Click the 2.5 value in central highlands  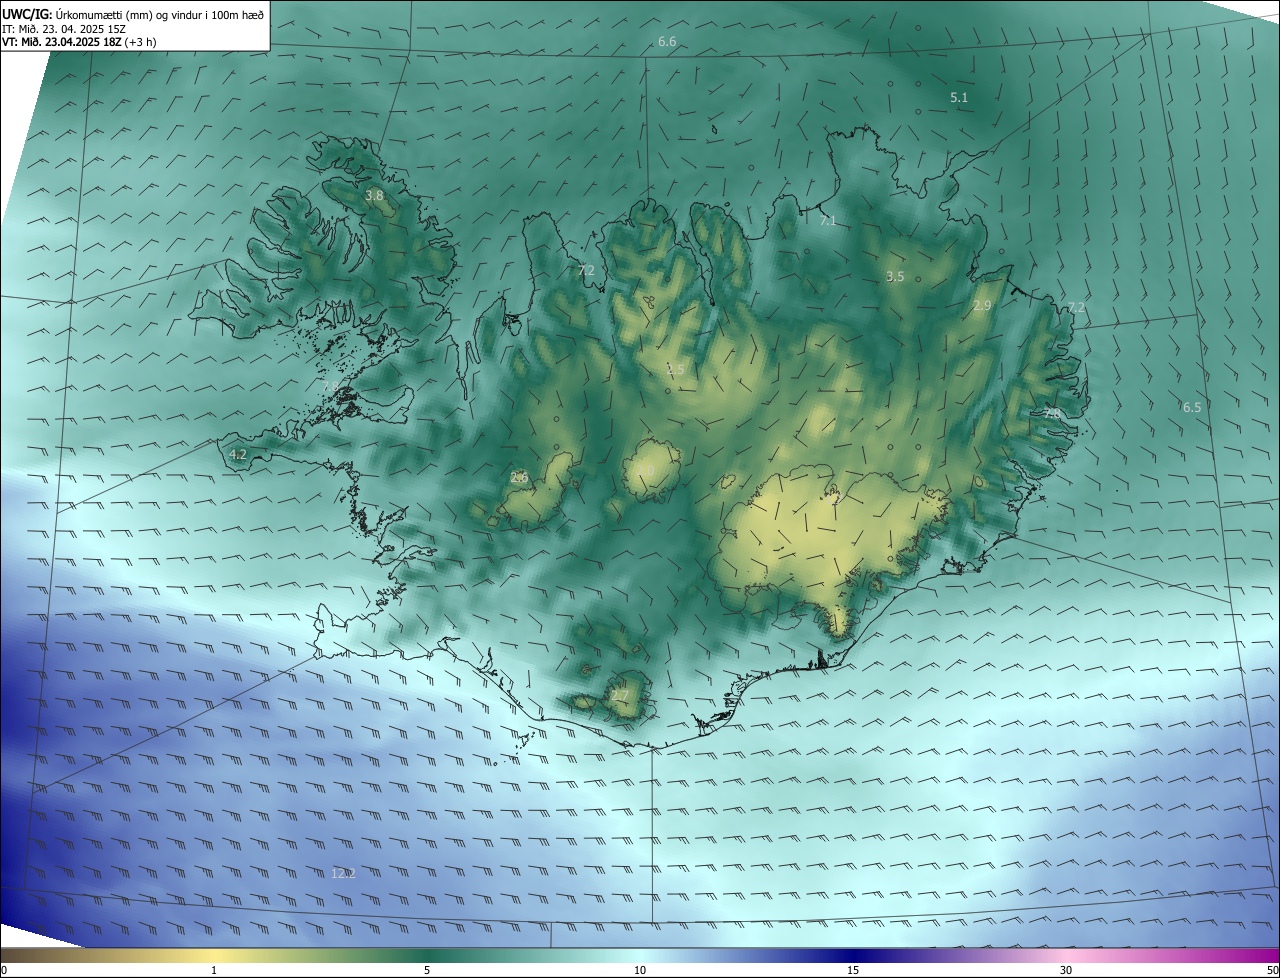pyautogui.click(x=675, y=370)
